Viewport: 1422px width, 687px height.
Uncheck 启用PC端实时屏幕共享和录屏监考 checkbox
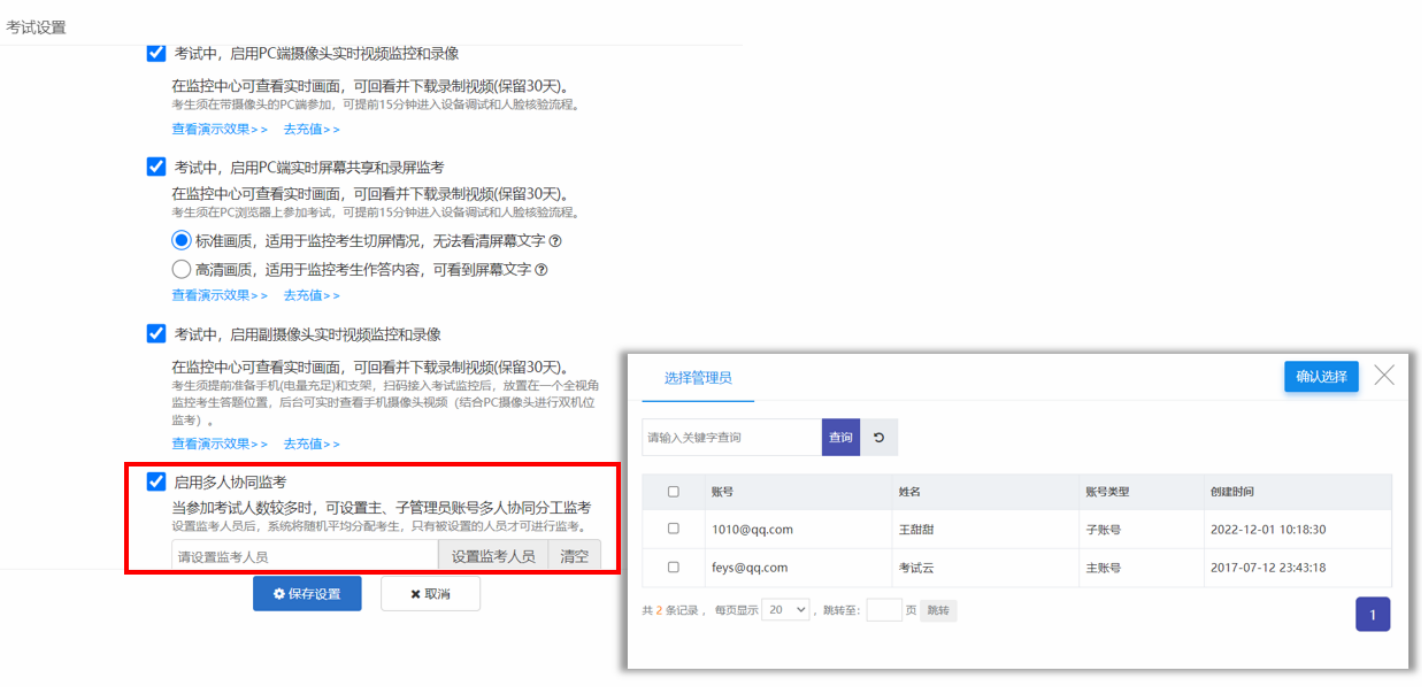157,167
